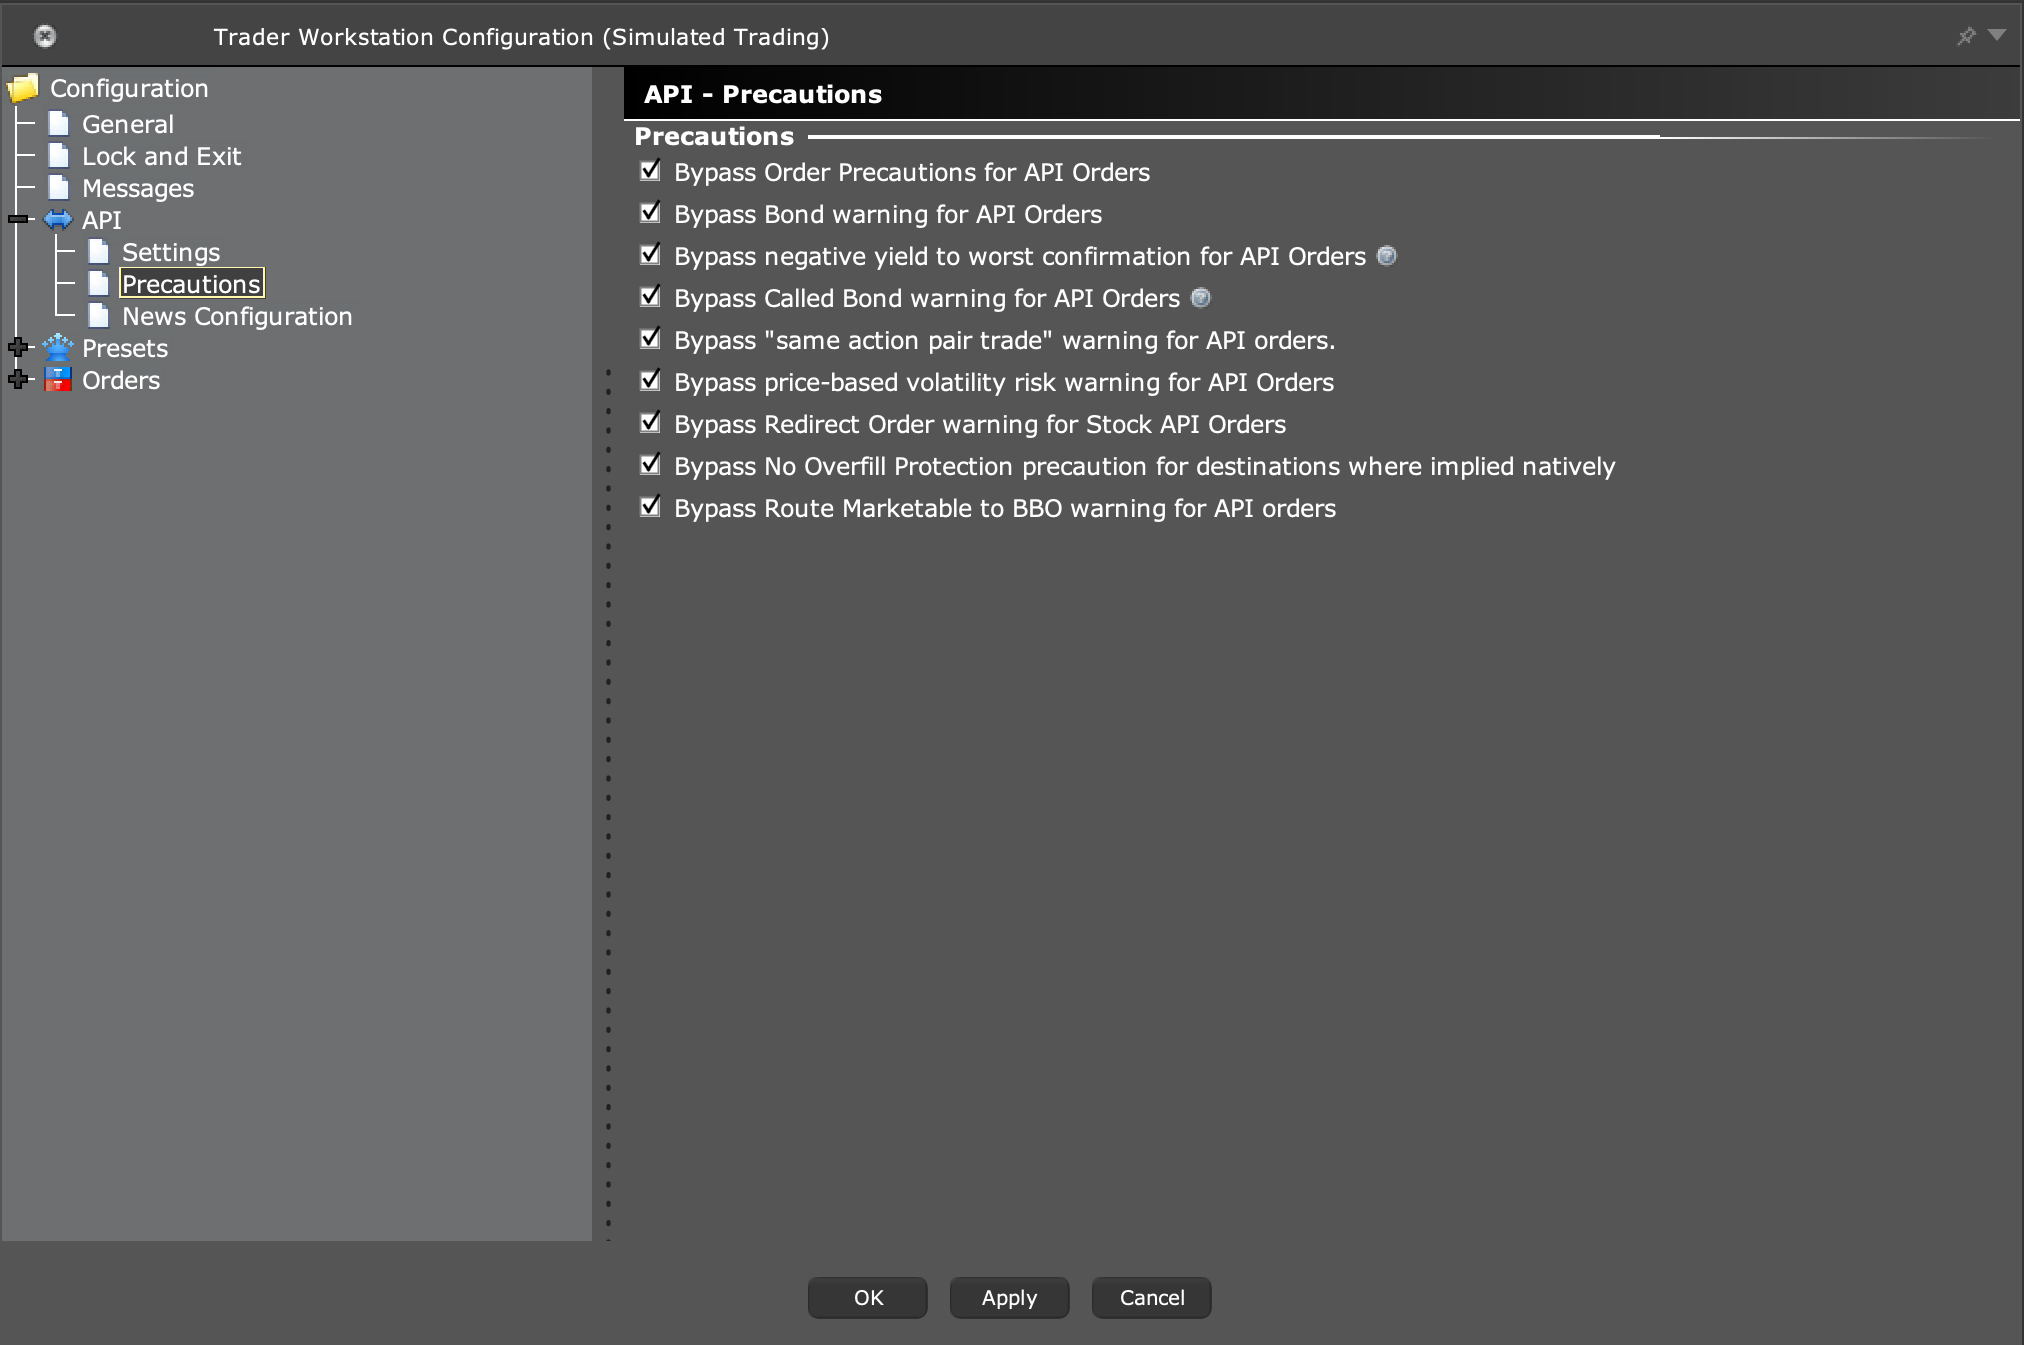
Task: Click the pin icon in title bar
Action: (1966, 36)
